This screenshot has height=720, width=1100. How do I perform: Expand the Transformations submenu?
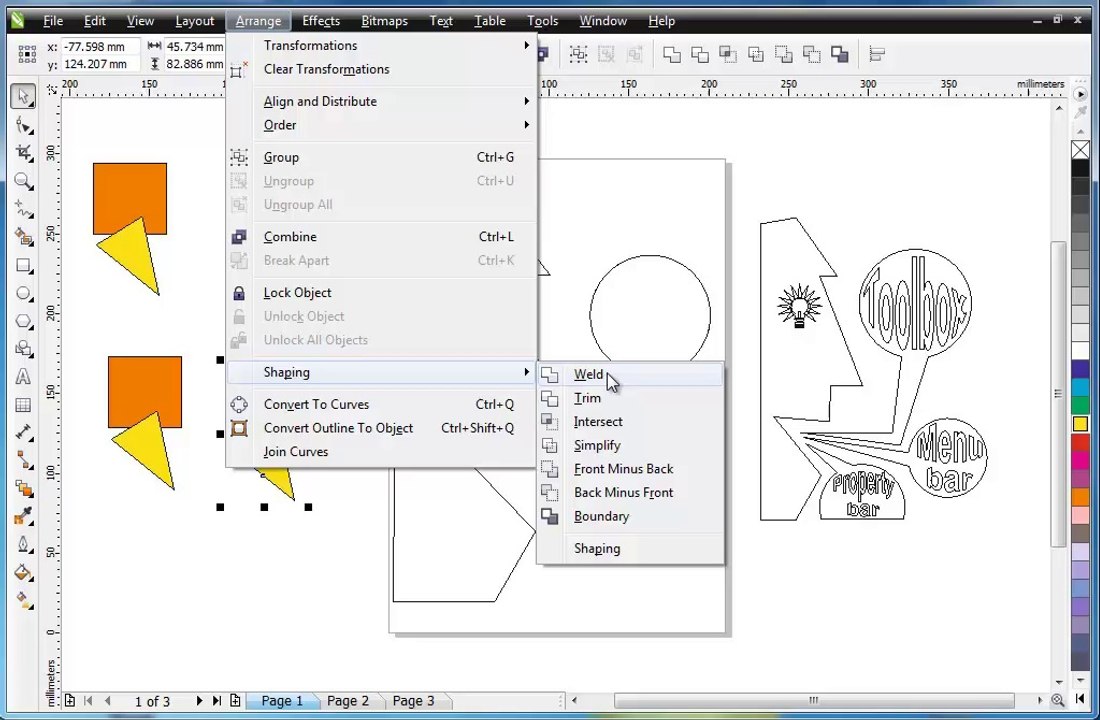tap(382, 46)
